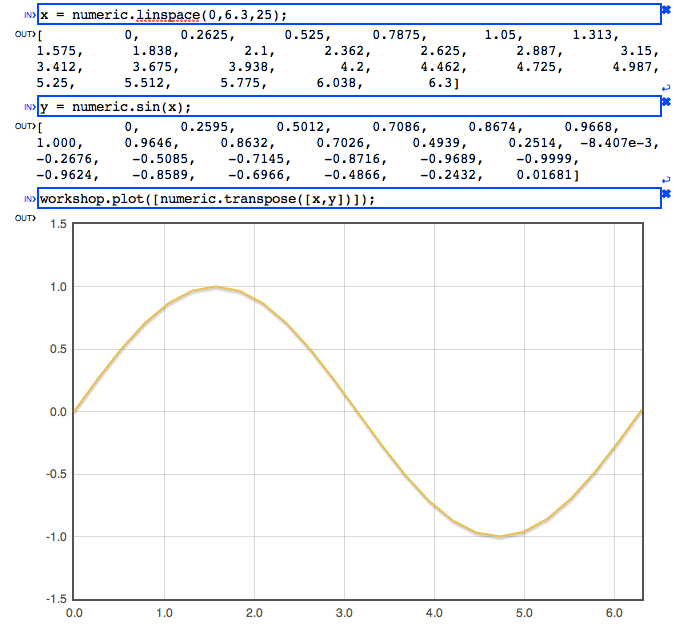The image size is (684, 624).
Task: Delete the workshop.plot cell with its X icon
Action: point(666,194)
